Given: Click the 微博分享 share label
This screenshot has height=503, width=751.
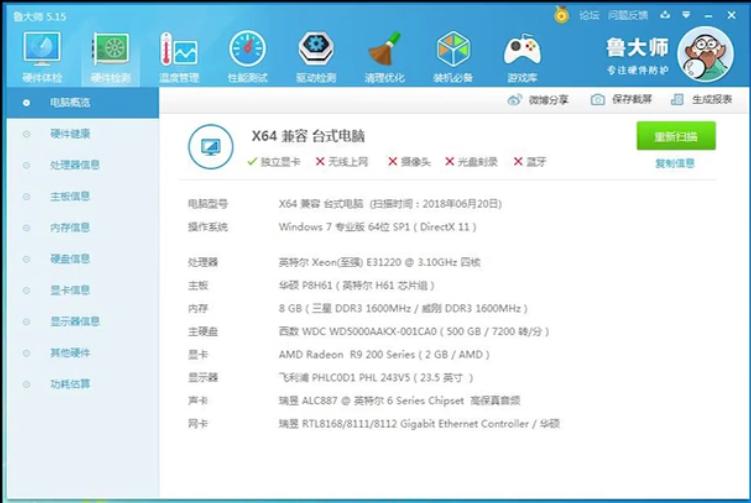Looking at the screenshot, I should click(548, 100).
